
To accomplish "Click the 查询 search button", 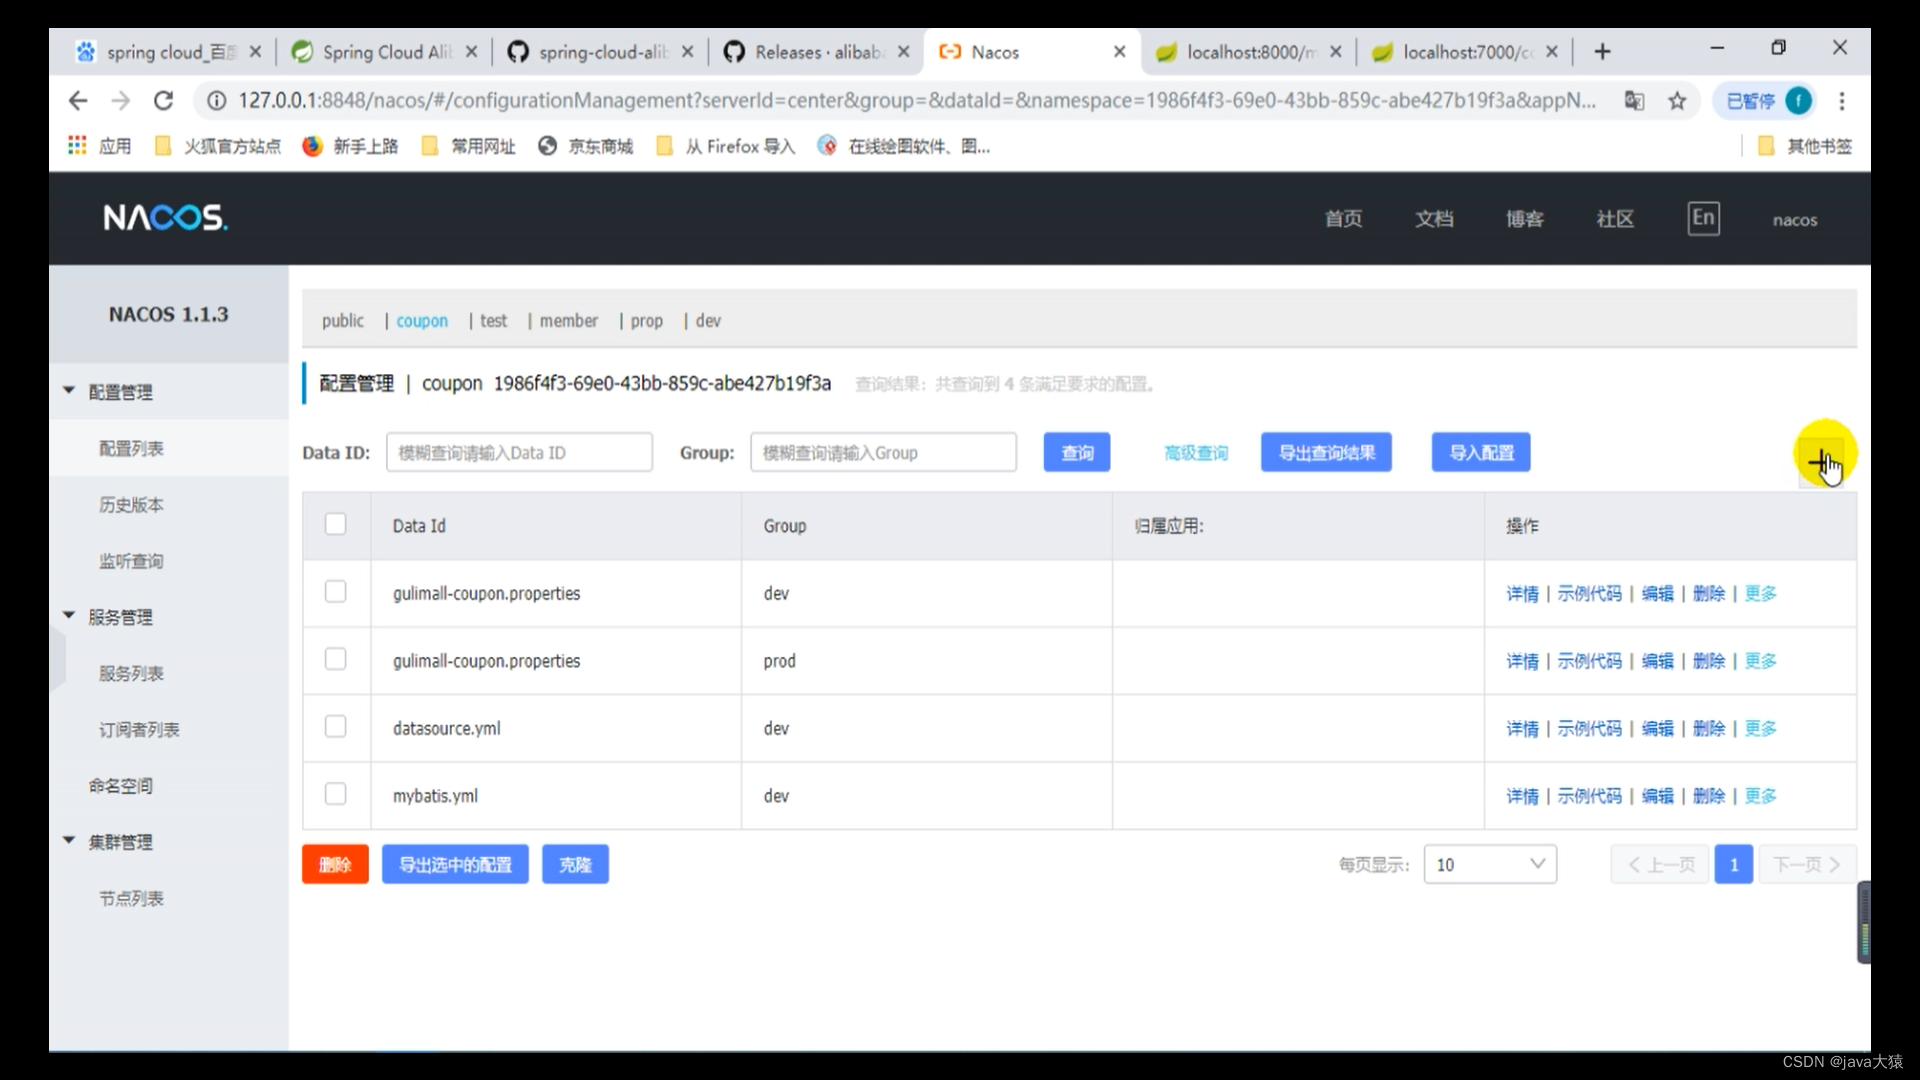I will tap(1077, 452).
